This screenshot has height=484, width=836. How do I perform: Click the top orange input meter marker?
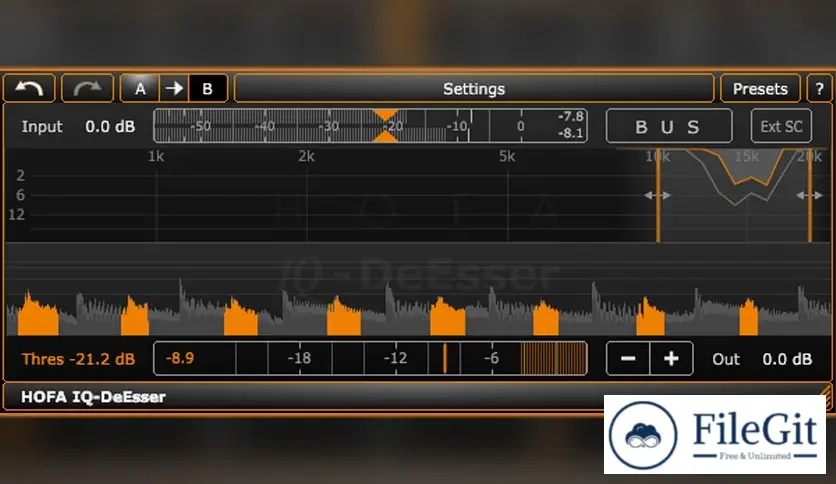pos(385,114)
